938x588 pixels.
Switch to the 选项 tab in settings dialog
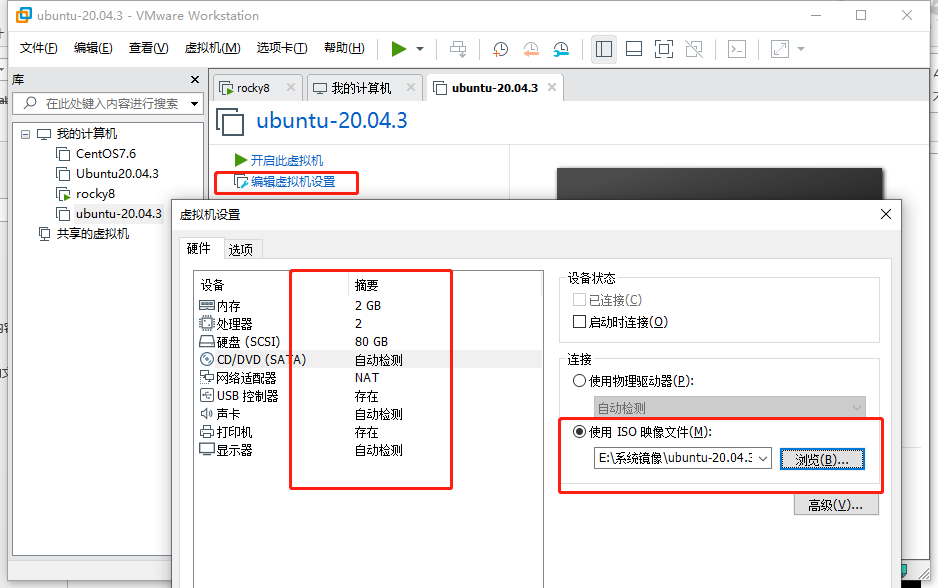[x=240, y=250]
